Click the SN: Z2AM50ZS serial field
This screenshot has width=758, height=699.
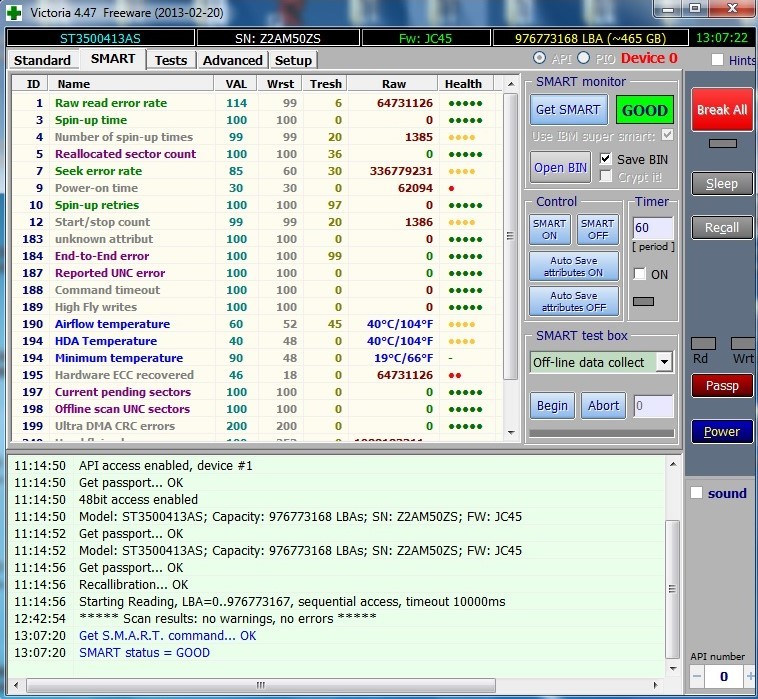[278, 38]
